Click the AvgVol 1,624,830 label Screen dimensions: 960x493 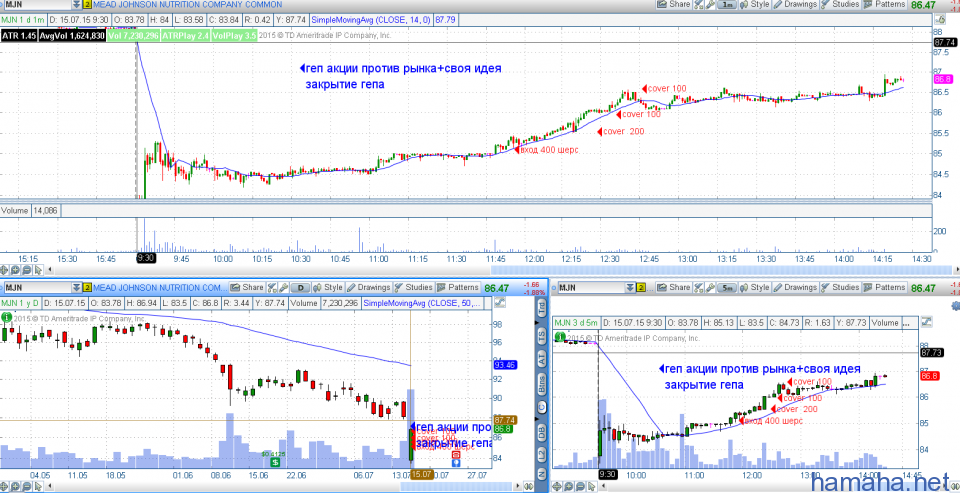(71, 36)
